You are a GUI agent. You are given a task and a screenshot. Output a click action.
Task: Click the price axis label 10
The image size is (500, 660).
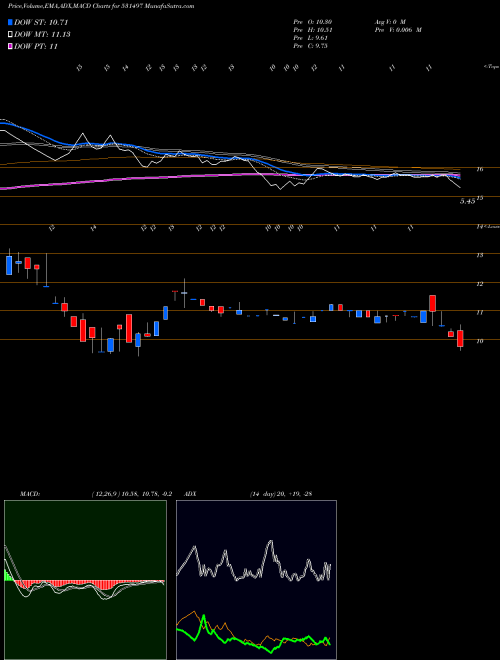click(x=479, y=341)
